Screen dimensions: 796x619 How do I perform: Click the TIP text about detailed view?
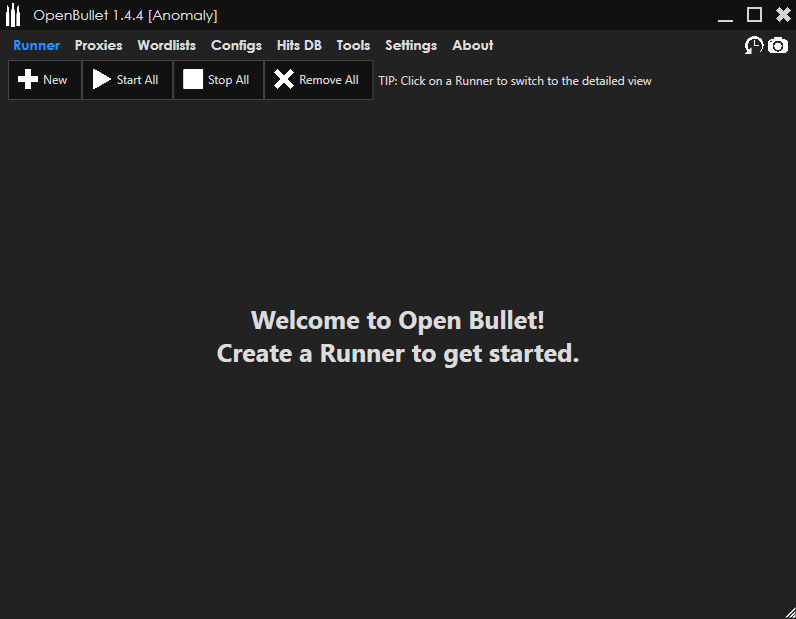[515, 81]
